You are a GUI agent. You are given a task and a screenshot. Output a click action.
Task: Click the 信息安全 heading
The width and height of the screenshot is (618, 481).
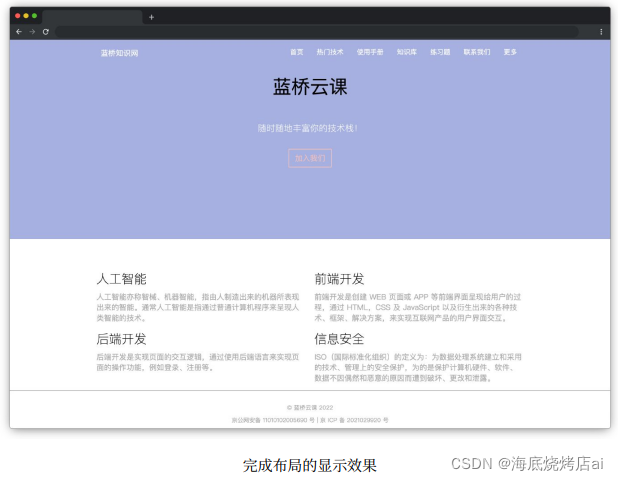[339, 339]
